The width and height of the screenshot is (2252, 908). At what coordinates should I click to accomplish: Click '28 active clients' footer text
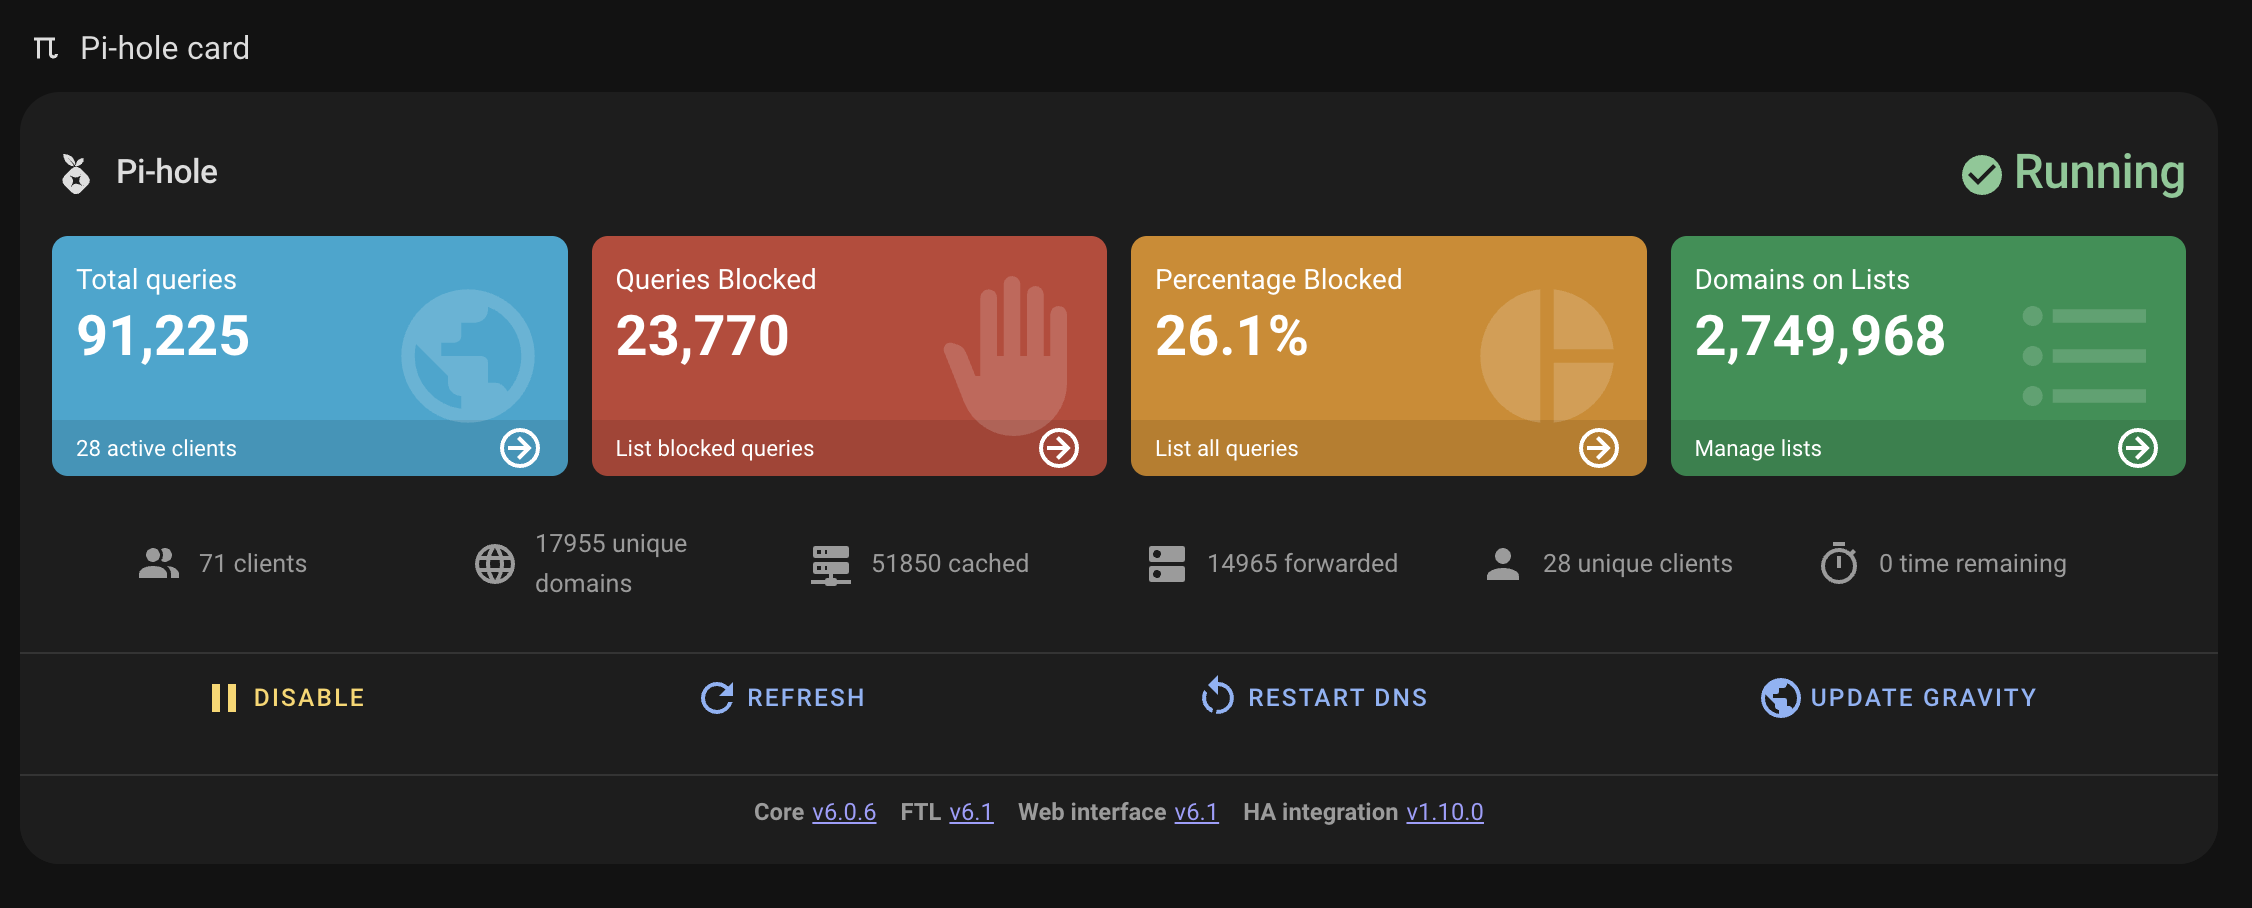pos(156,449)
